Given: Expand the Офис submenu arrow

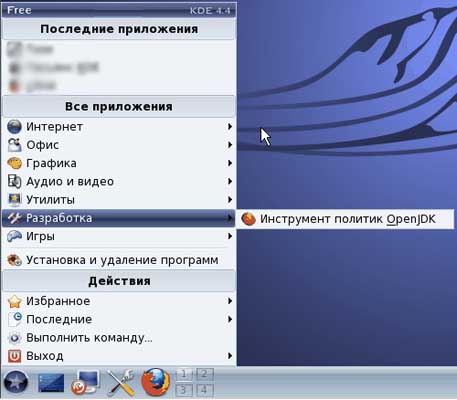Looking at the screenshot, I should (230, 145).
